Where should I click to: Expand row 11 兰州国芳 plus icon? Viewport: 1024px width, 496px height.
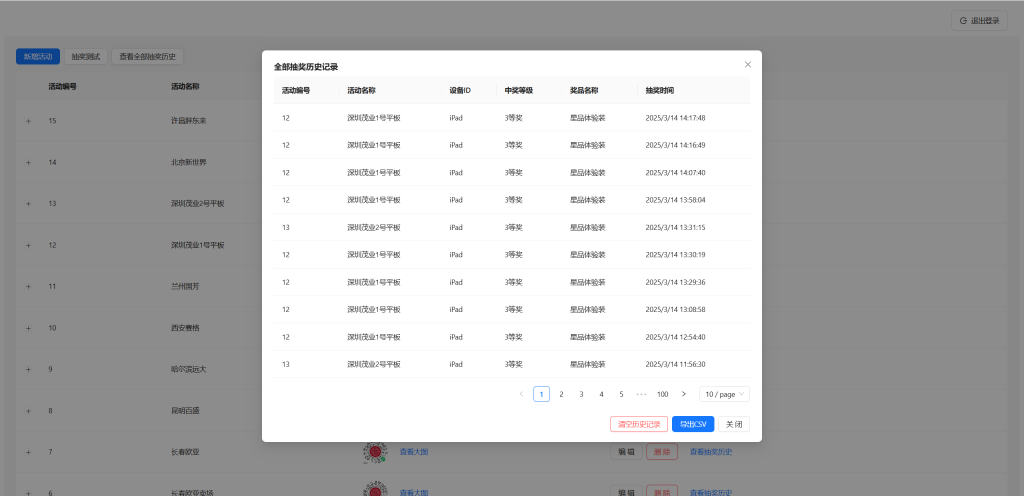[x=28, y=287]
